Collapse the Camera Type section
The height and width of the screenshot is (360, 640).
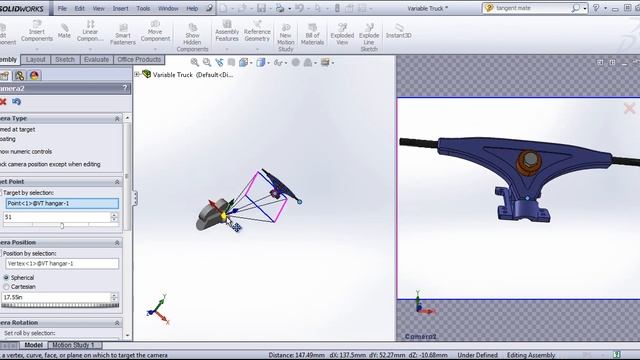click(117, 118)
